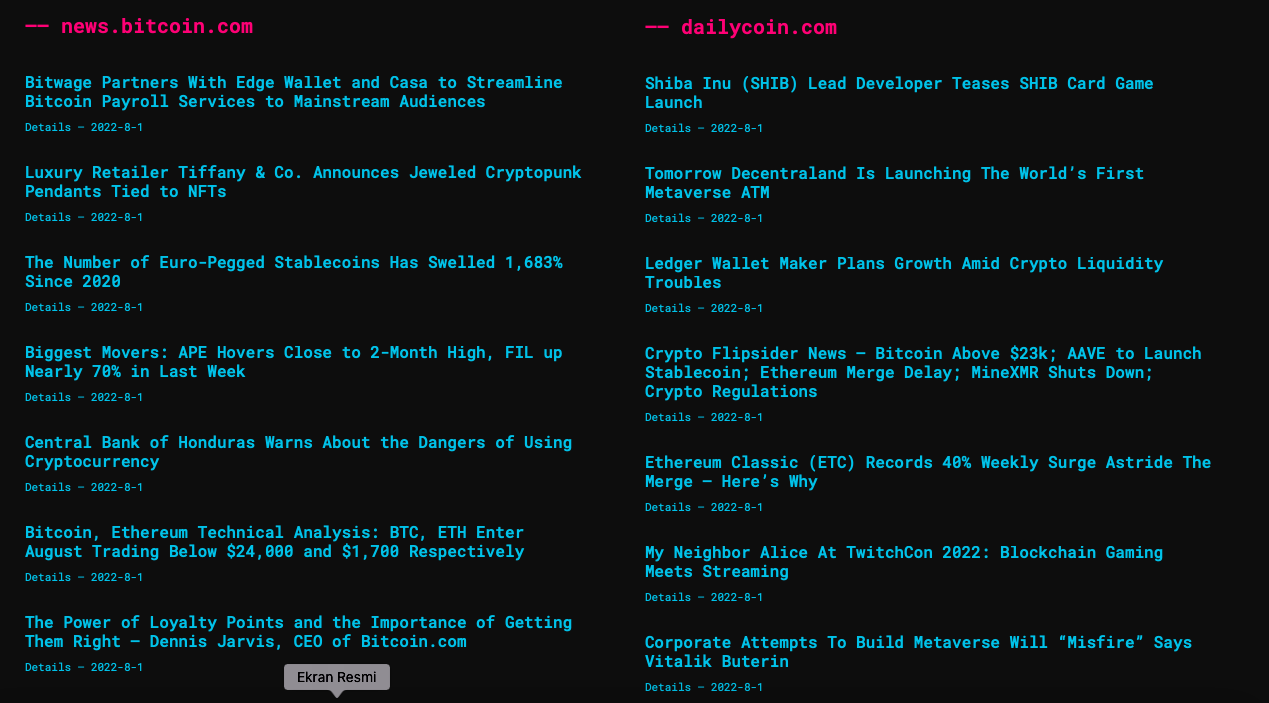Open the Crypto Flipsider News article
The width and height of the screenshot is (1269, 703).
[923, 372]
